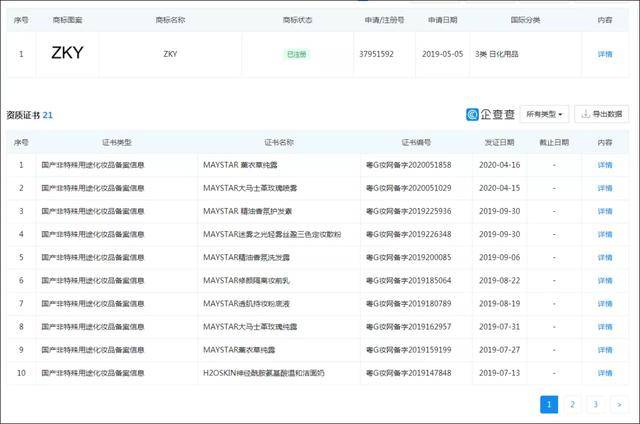Open 详情 for certificate row number 5
The width and height of the screenshot is (640, 424).
click(605, 257)
